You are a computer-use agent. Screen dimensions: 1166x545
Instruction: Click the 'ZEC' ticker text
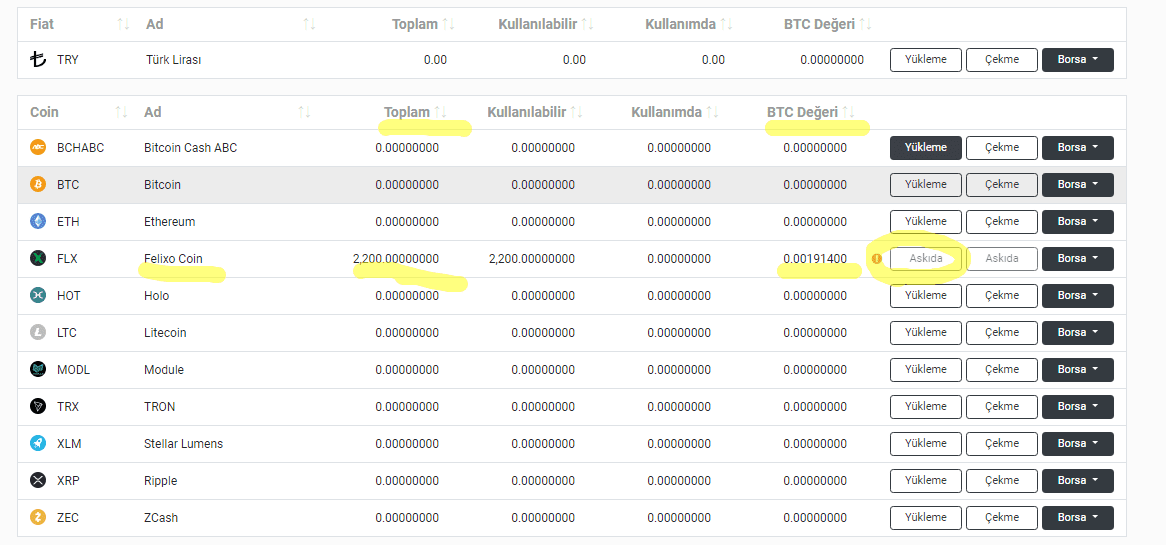[68, 517]
